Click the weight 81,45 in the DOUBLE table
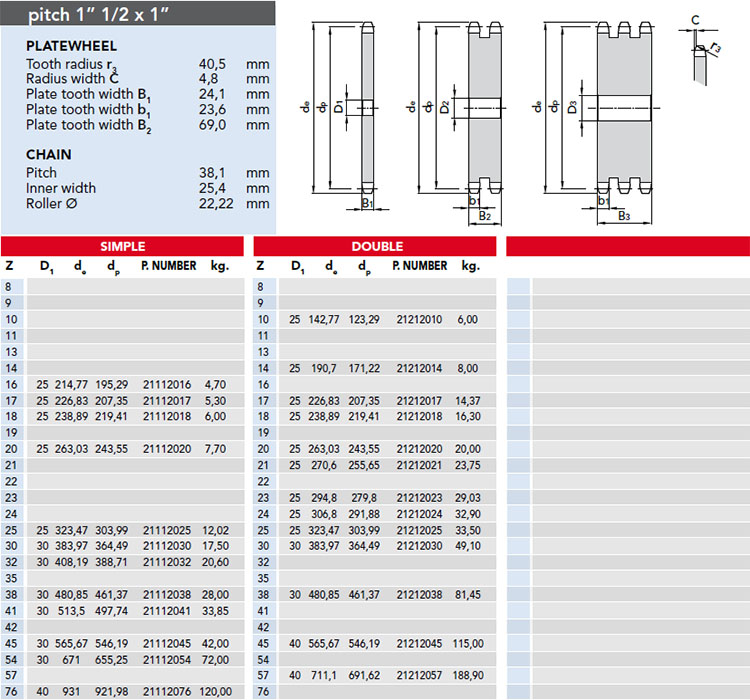This screenshot has width=750, height=700. [468, 594]
